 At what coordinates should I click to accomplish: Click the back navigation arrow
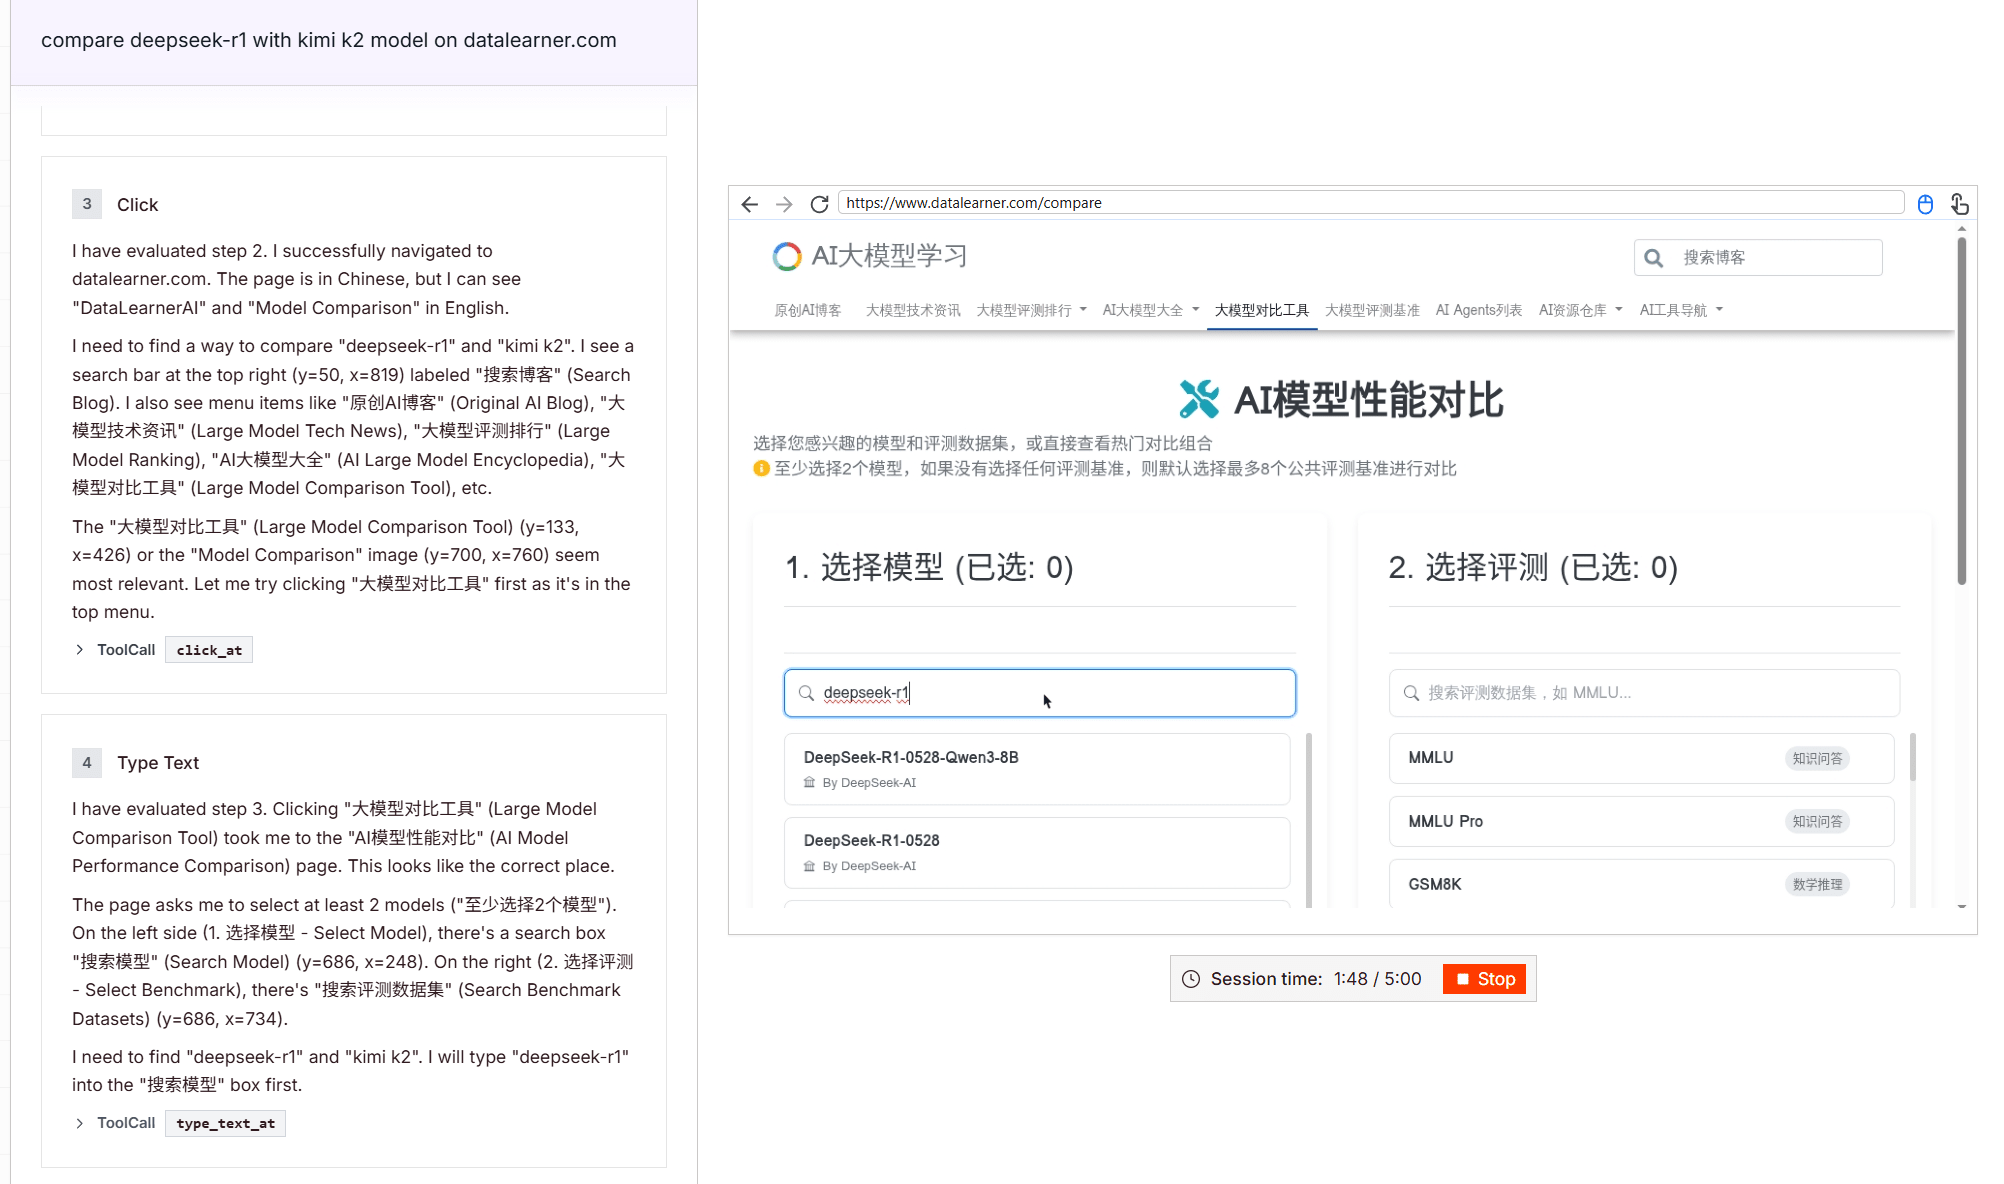pos(750,203)
